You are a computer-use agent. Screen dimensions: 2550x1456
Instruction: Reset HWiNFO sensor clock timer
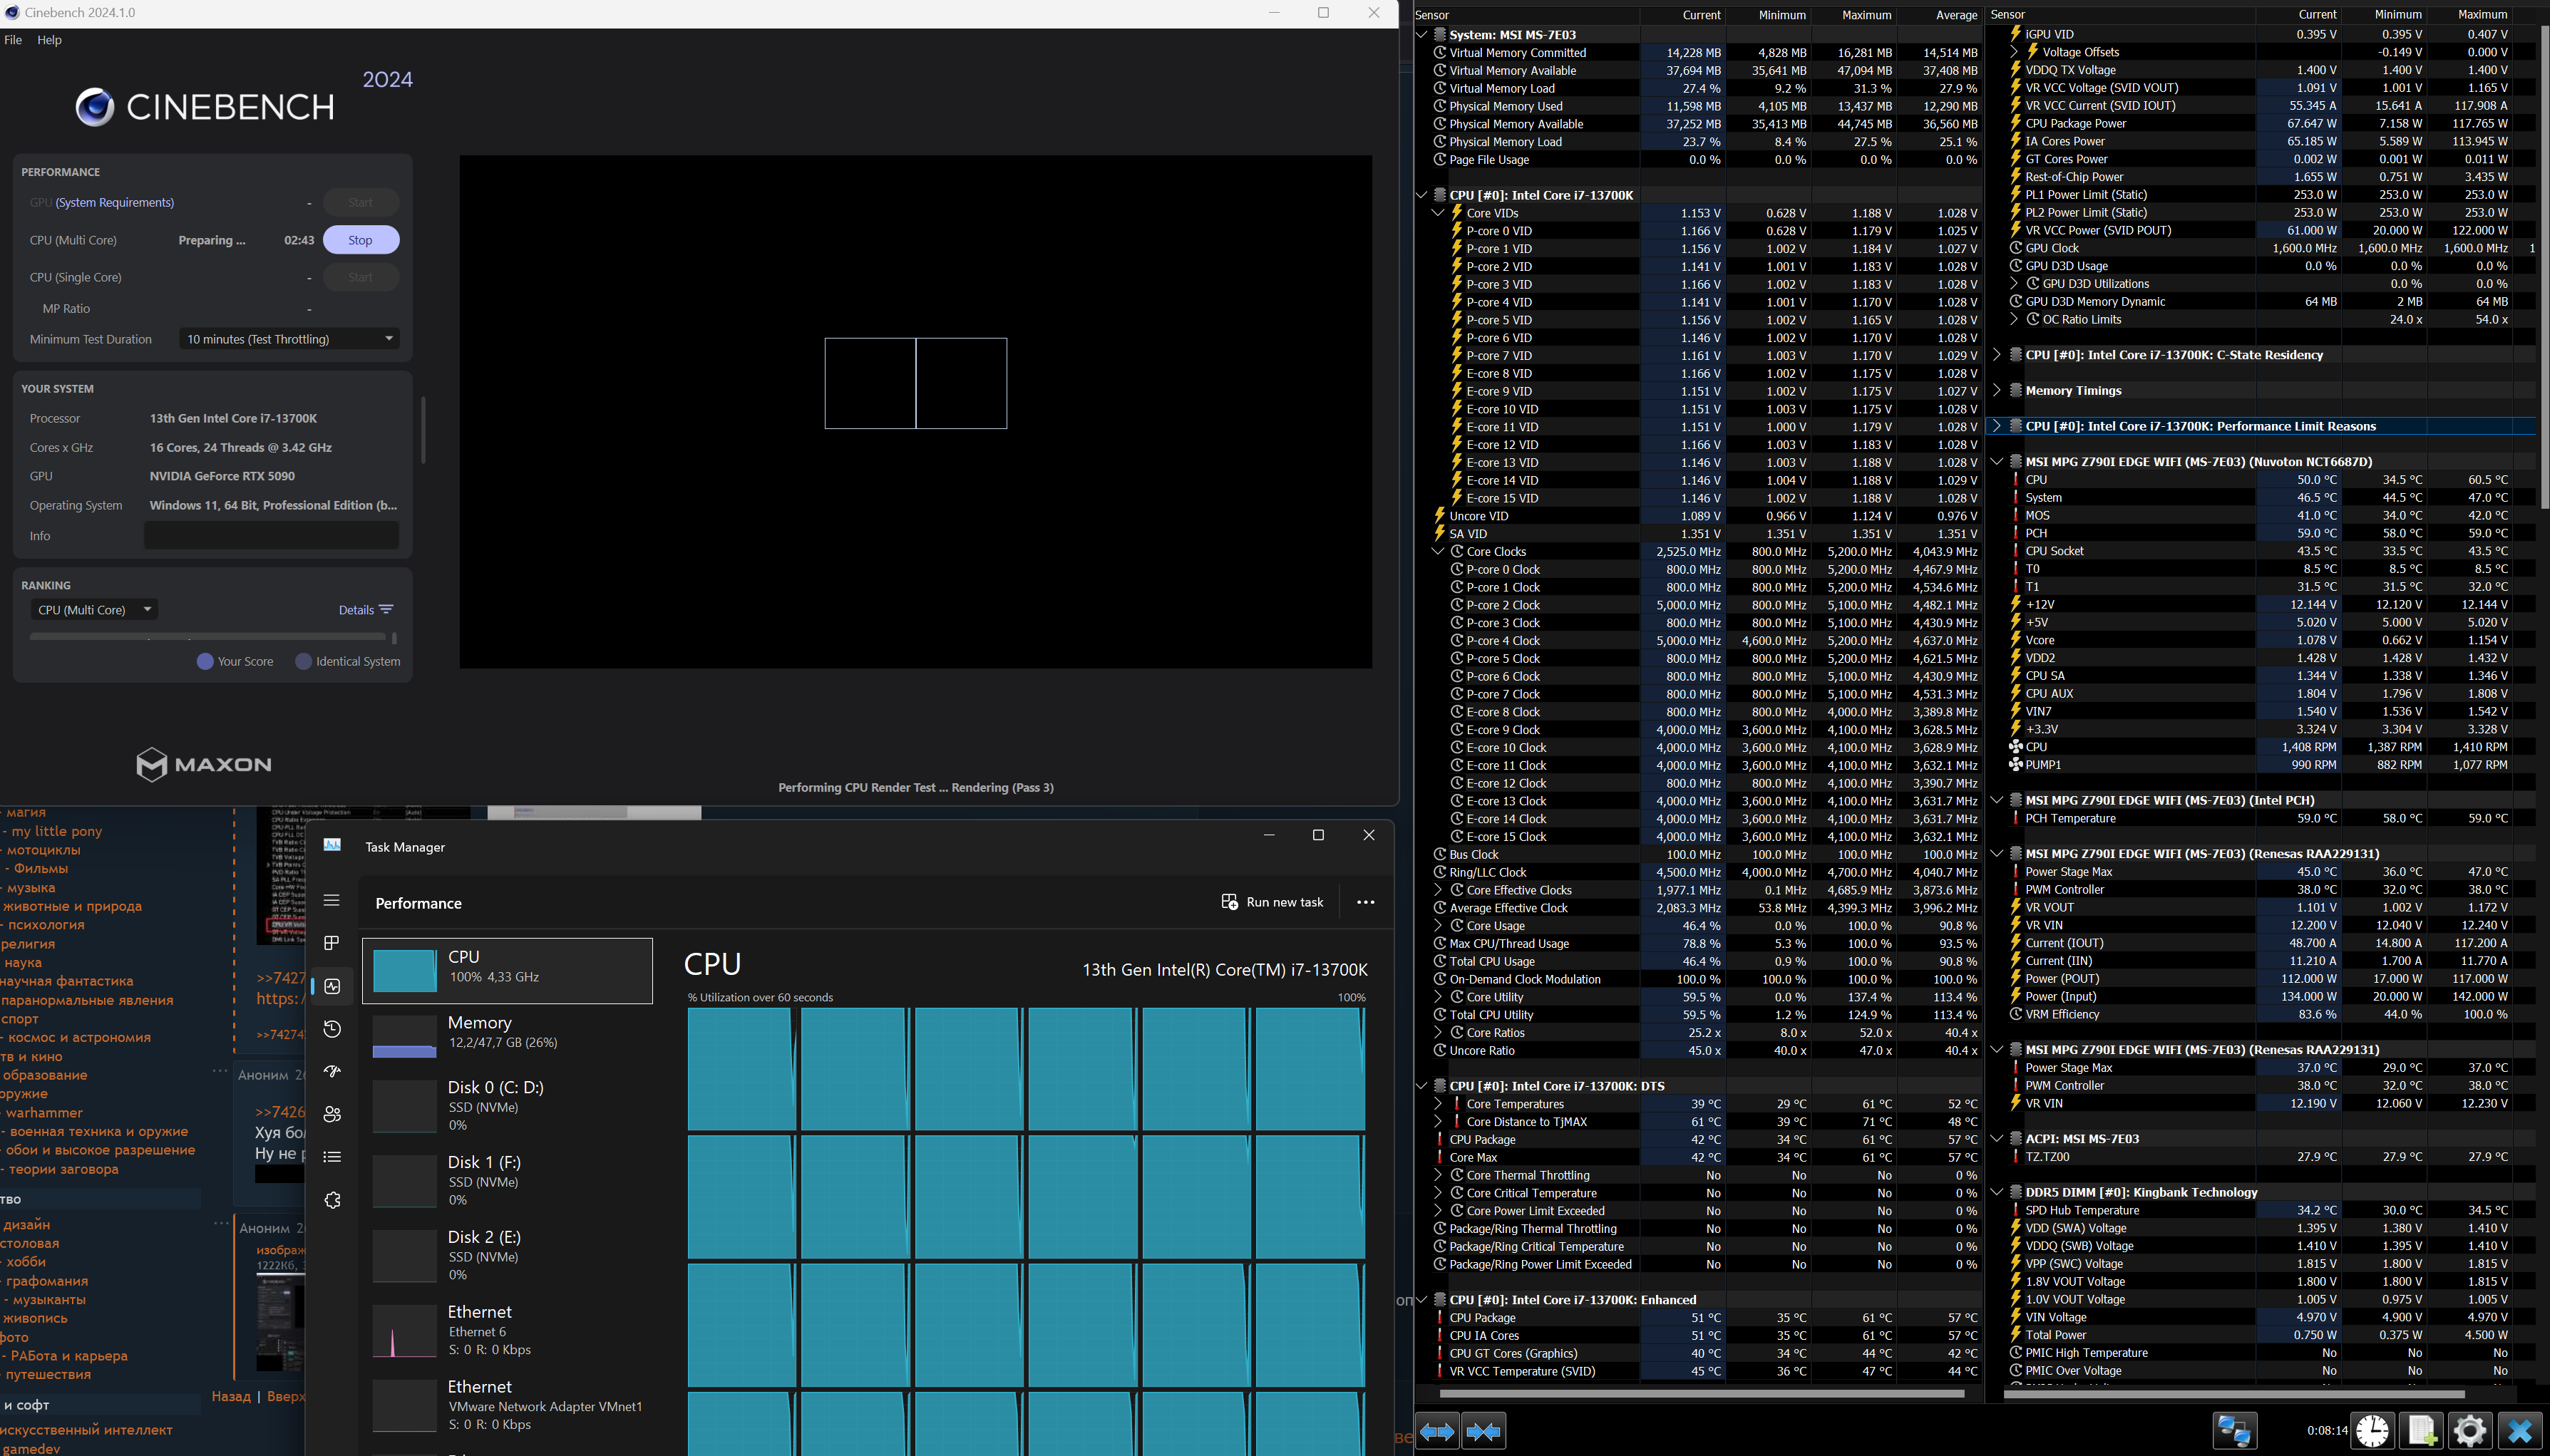pyautogui.click(x=2372, y=1431)
